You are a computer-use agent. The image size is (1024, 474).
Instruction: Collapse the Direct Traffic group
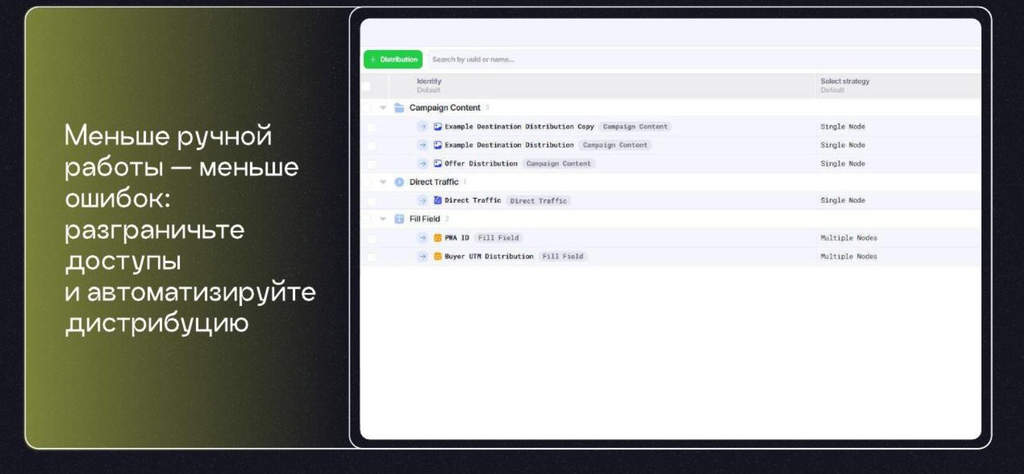[x=383, y=182]
